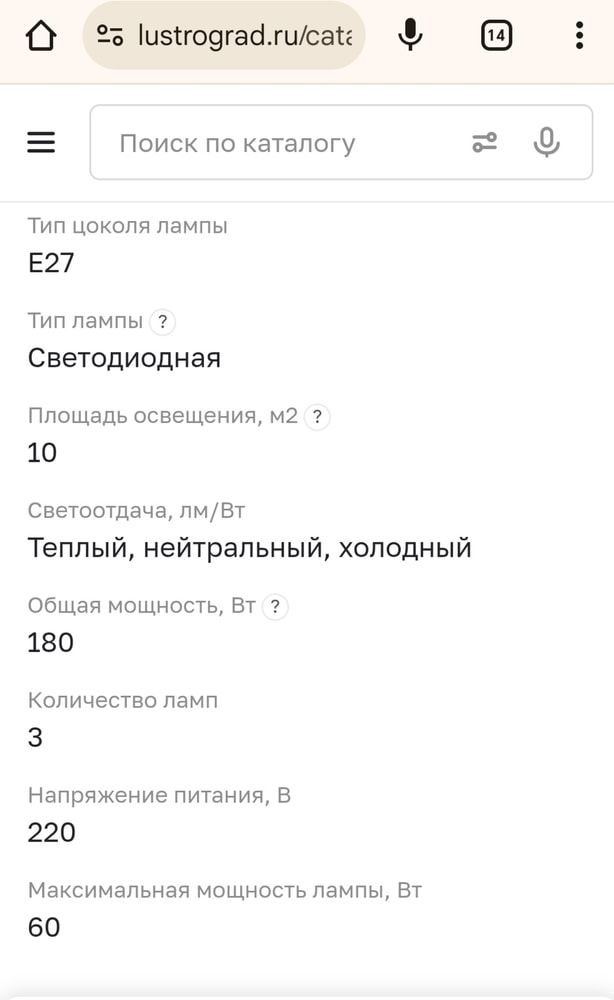Screen dimensions: 614x1000
Task: Tap 'Теплый, нейтральный, холодный' value text
Action: [249, 548]
